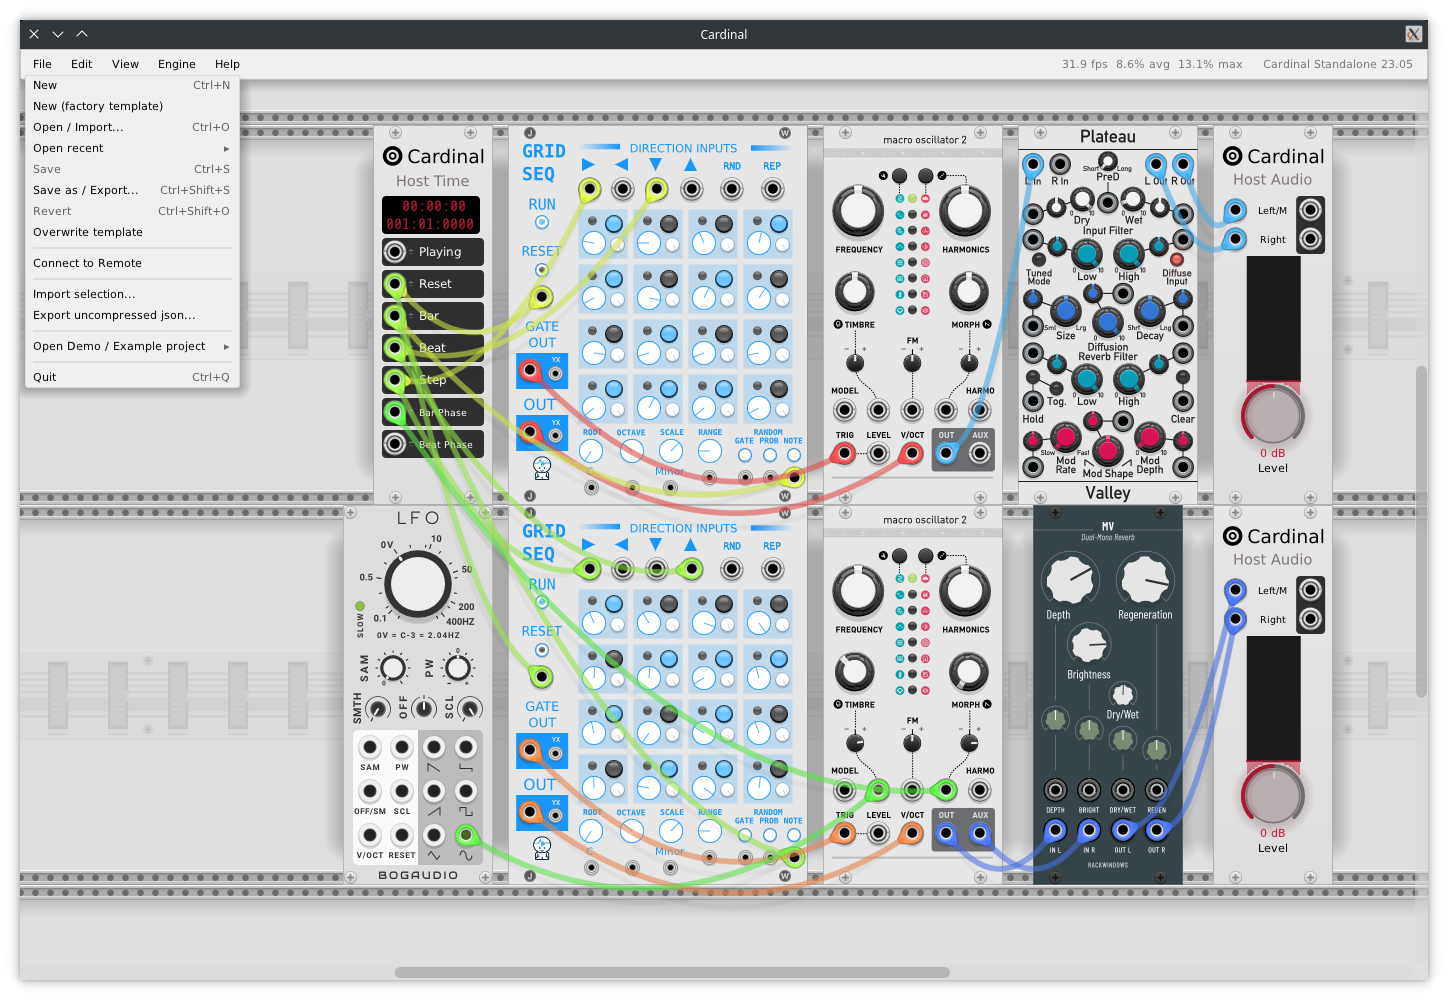The width and height of the screenshot is (1448, 1000).
Task: Click the Host Time clock display
Action: pyautogui.click(x=431, y=215)
